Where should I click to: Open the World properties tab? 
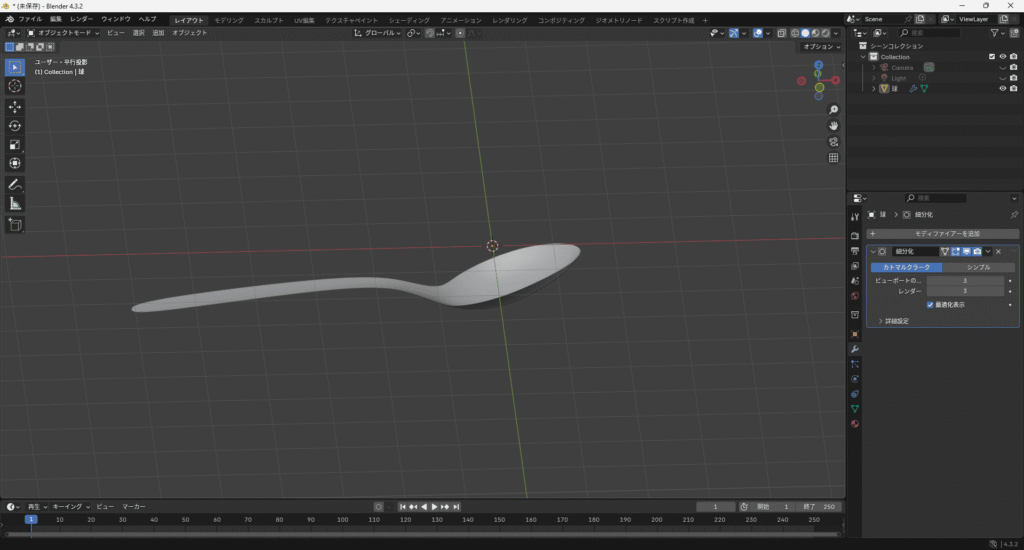pyautogui.click(x=855, y=296)
